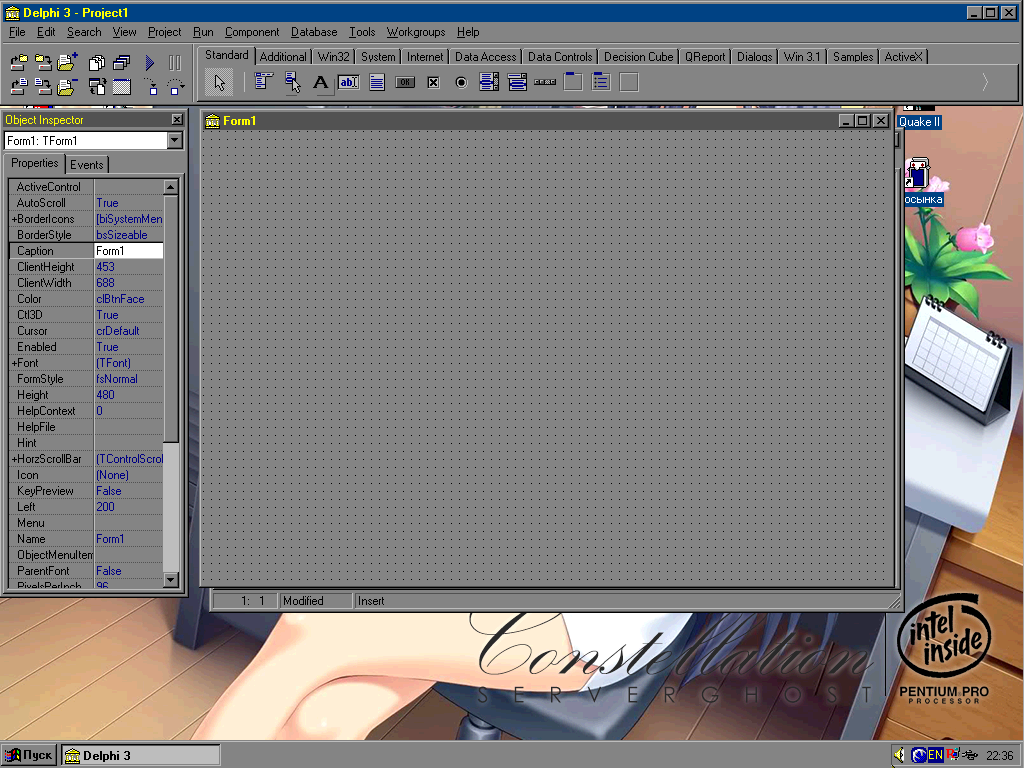The height and width of the screenshot is (768, 1024).
Task: Toggle form/unit view icon
Action: coord(97,86)
